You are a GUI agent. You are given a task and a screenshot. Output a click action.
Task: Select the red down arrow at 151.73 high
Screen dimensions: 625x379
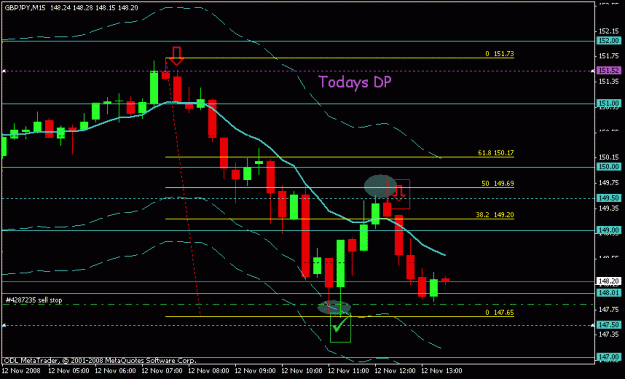point(177,56)
